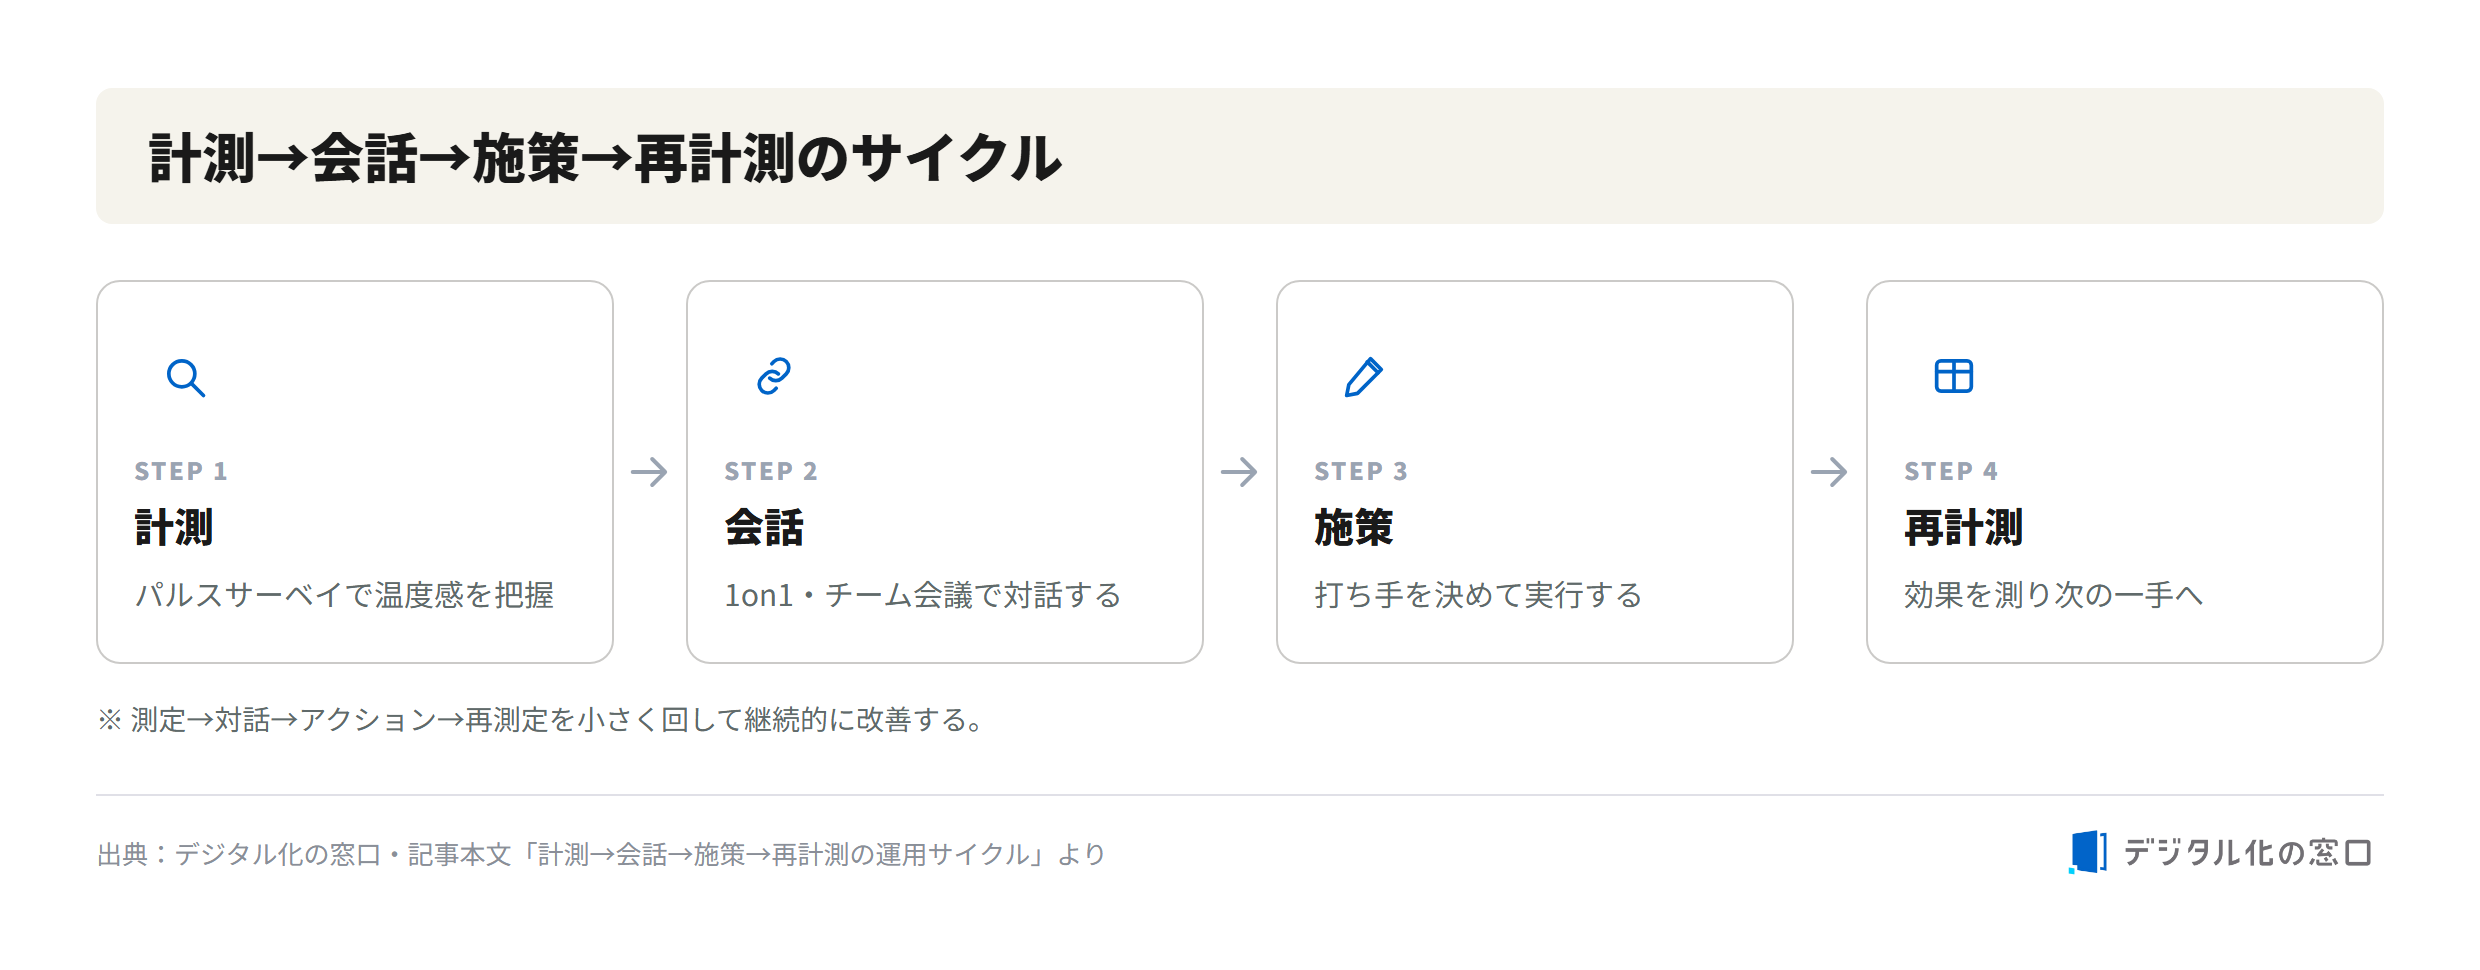Click the 1on1・チーム会議で対話する description
The height and width of the screenshot is (970, 2480).
point(923,595)
